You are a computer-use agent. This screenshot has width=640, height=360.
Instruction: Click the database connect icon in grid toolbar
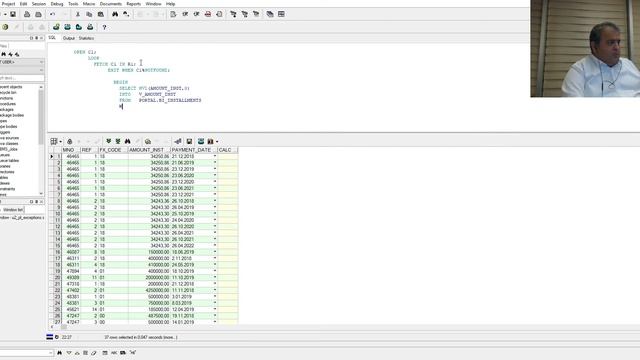[x=201, y=141]
